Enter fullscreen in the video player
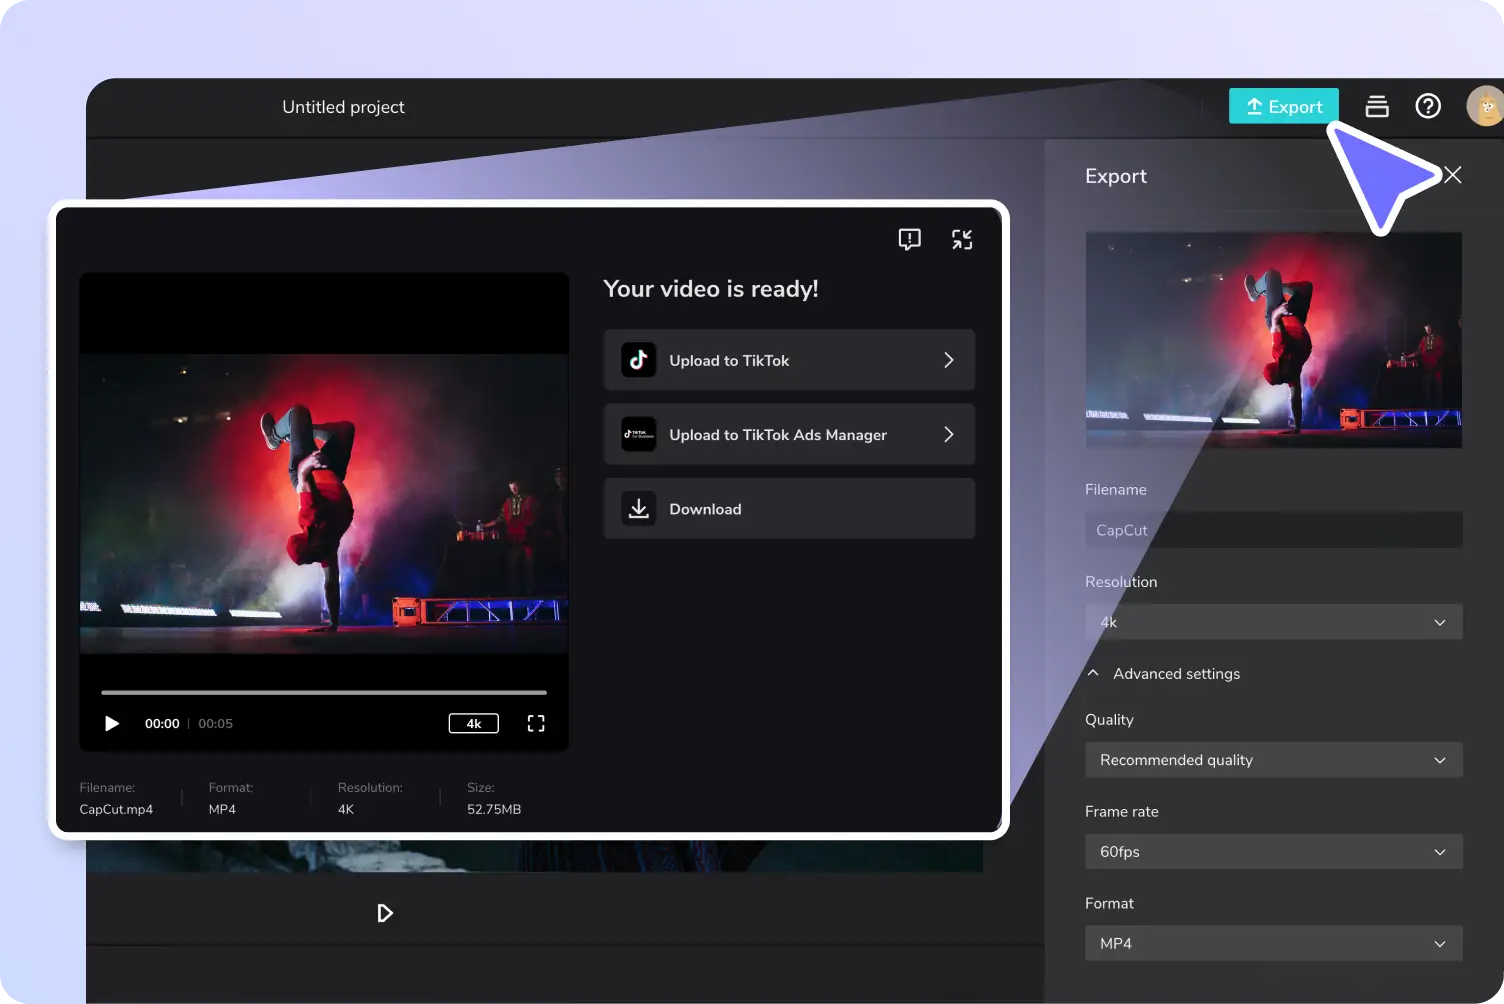Screen dimensions: 1504x1004 536,723
